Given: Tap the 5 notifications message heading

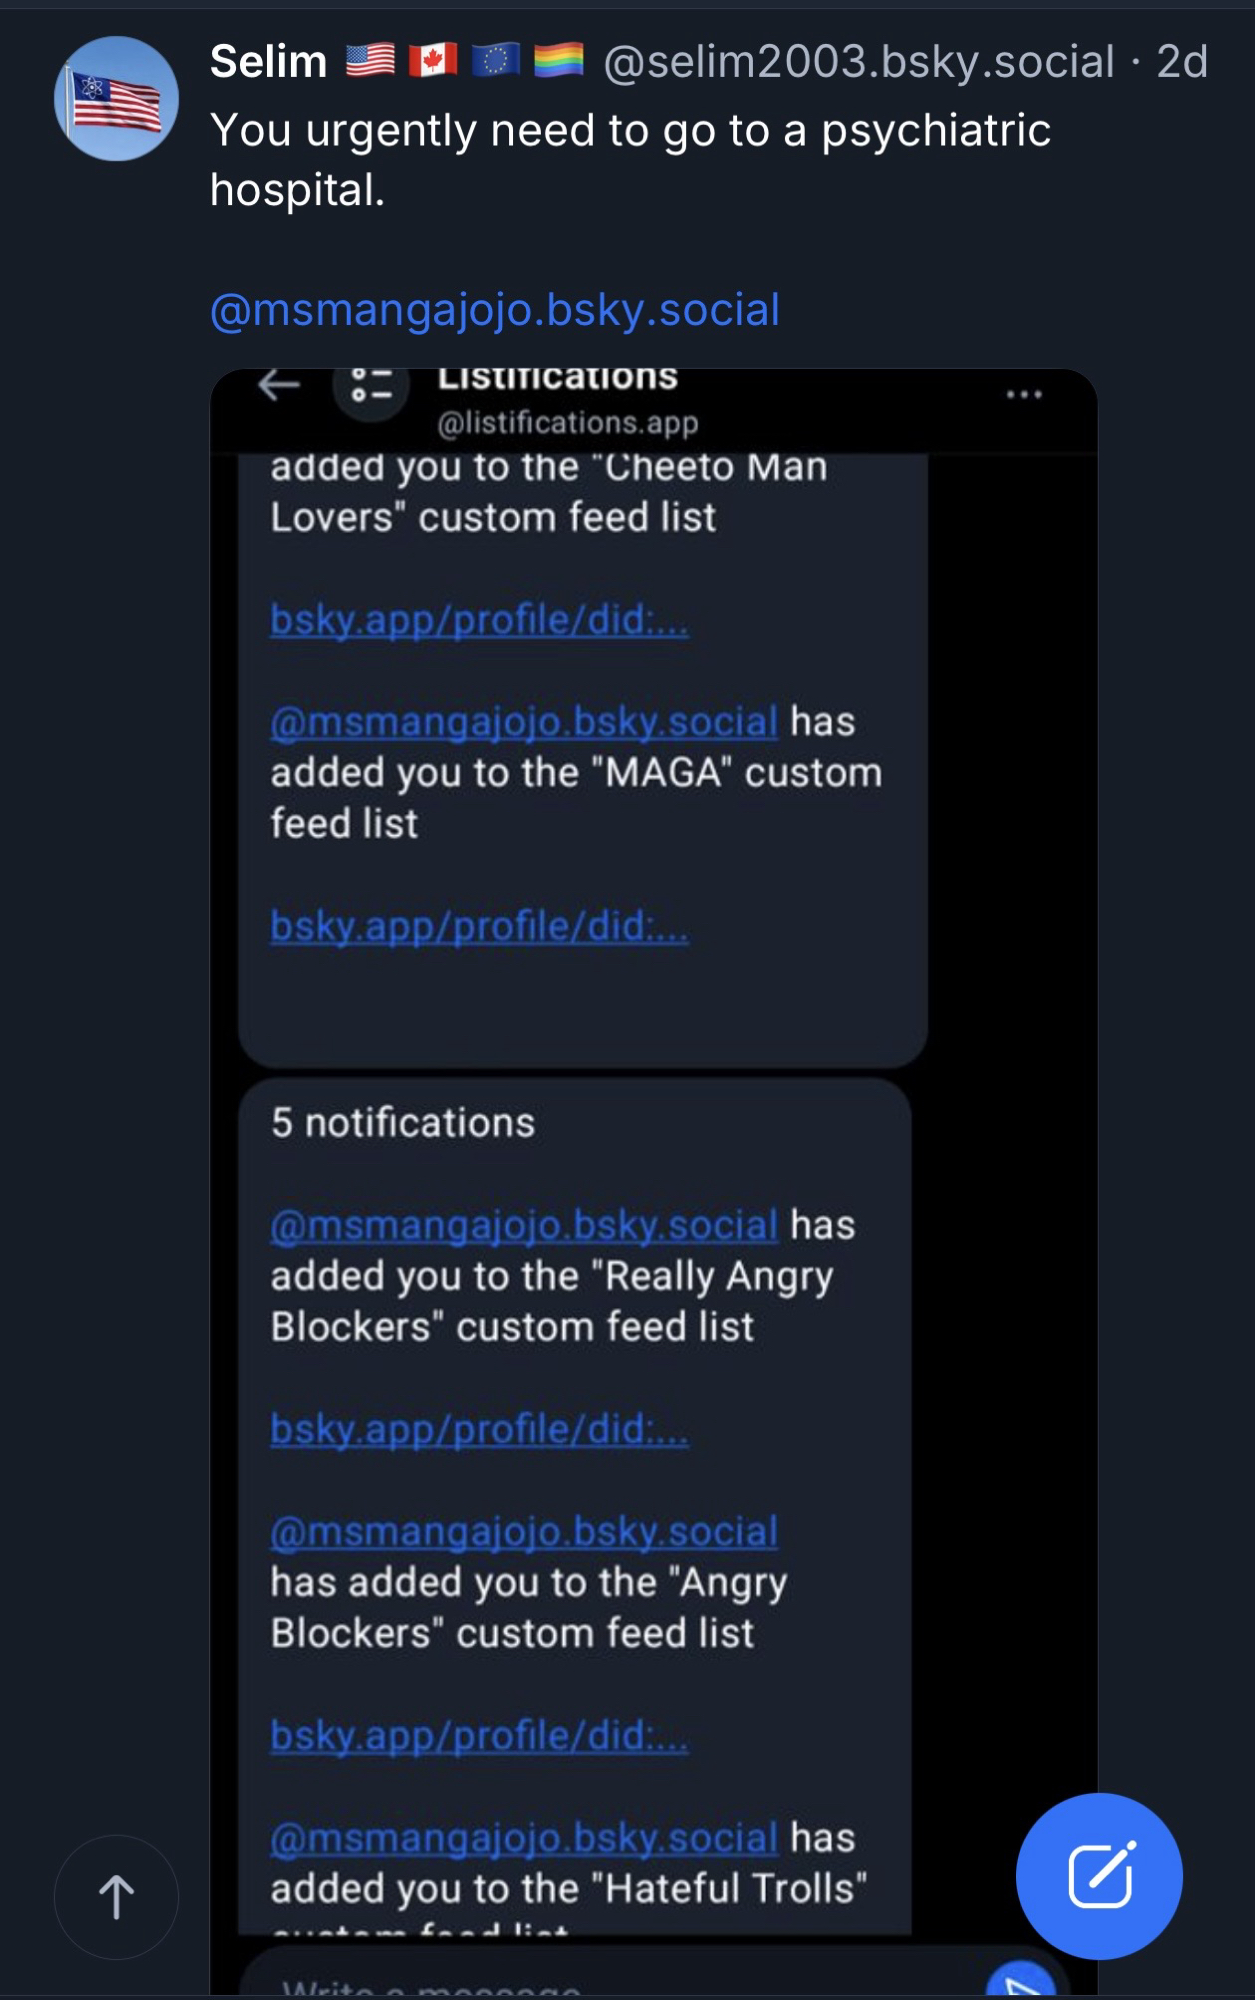Looking at the screenshot, I should coord(403,1123).
